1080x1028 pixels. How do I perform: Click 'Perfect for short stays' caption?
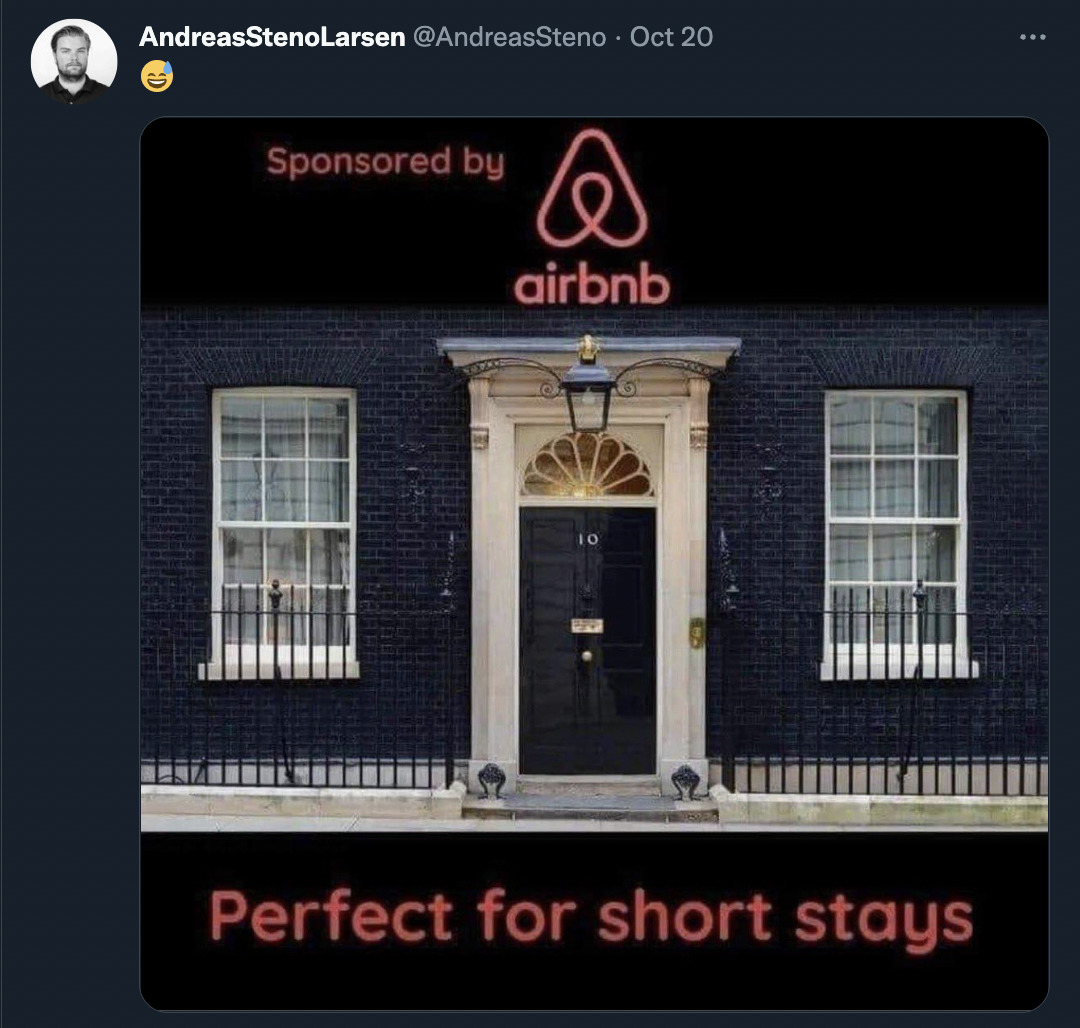pyautogui.click(x=591, y=917)
